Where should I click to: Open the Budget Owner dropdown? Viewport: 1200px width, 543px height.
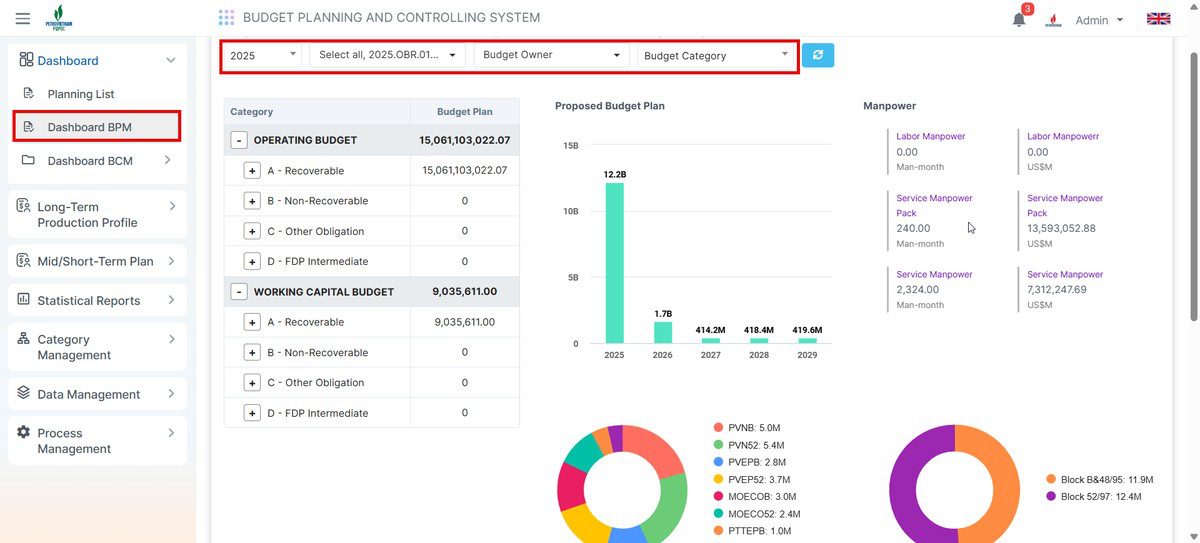click(x=551, y=55)
